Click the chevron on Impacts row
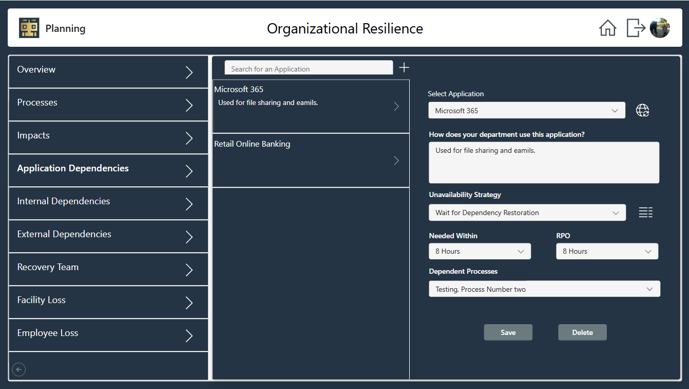 click(189, 138)
